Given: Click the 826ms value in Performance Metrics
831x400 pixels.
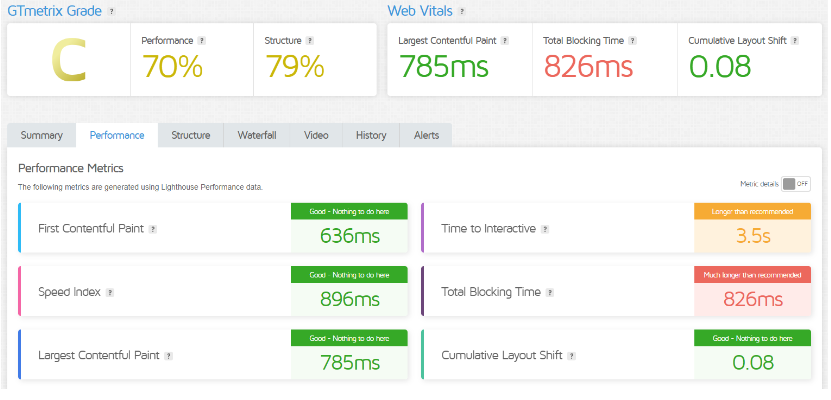Looking at the screenshot, I should [753, 299].
